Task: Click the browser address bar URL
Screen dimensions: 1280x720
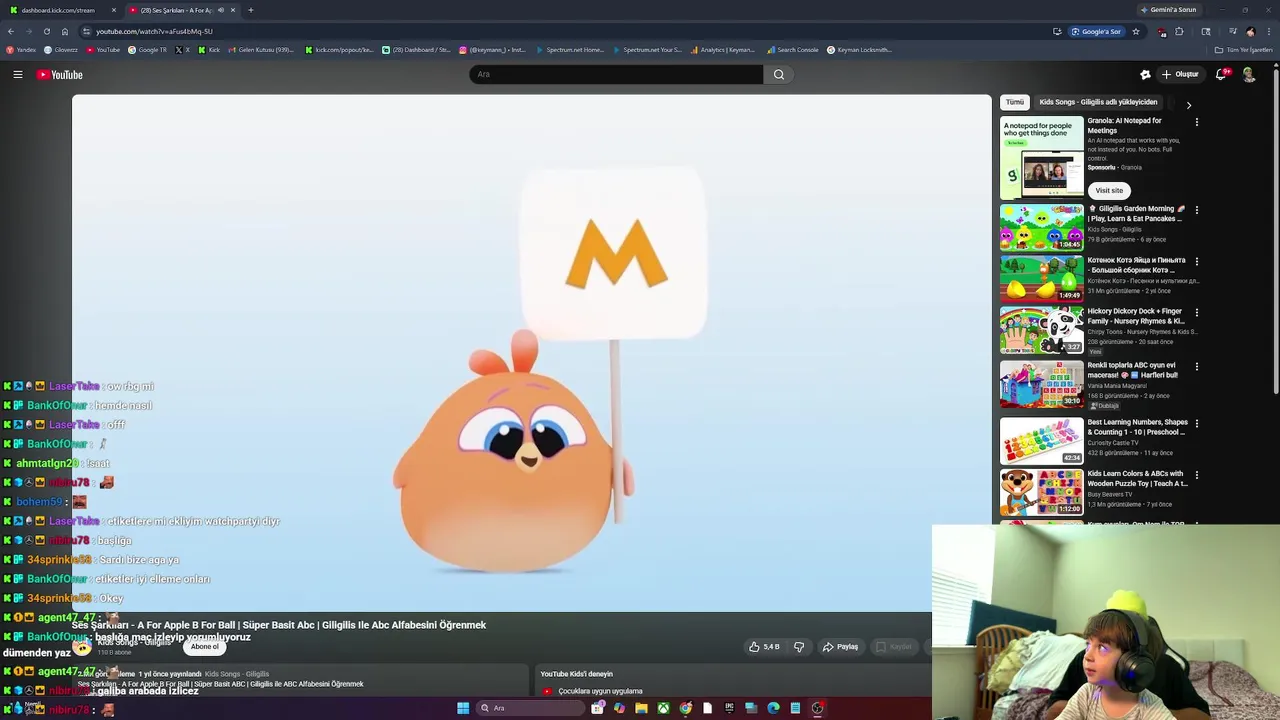Action: click(154, 31)
